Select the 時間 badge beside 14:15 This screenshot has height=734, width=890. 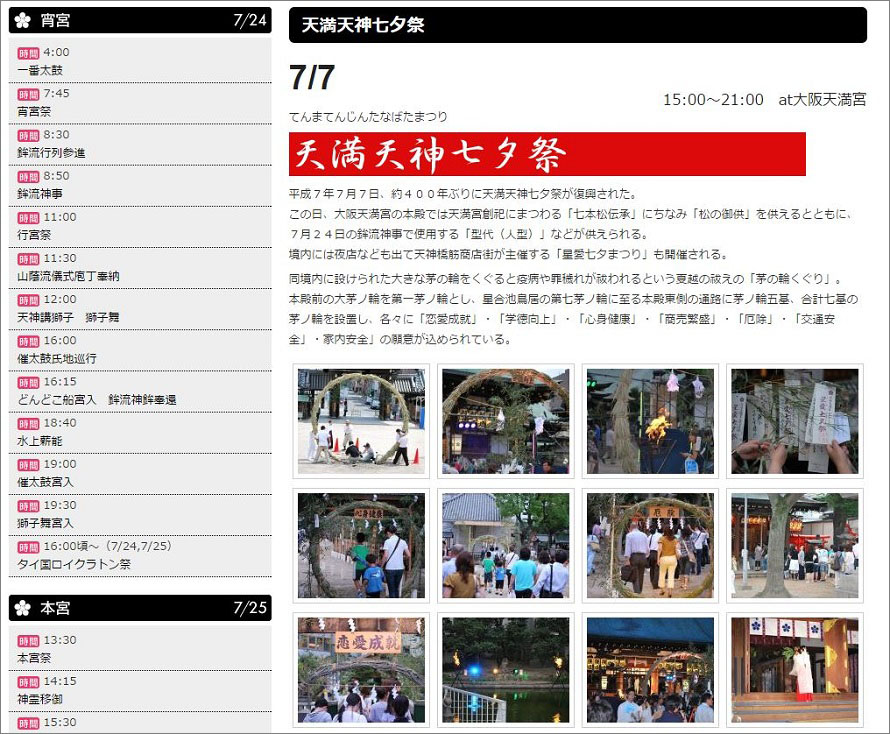click(x=28, y=682)
